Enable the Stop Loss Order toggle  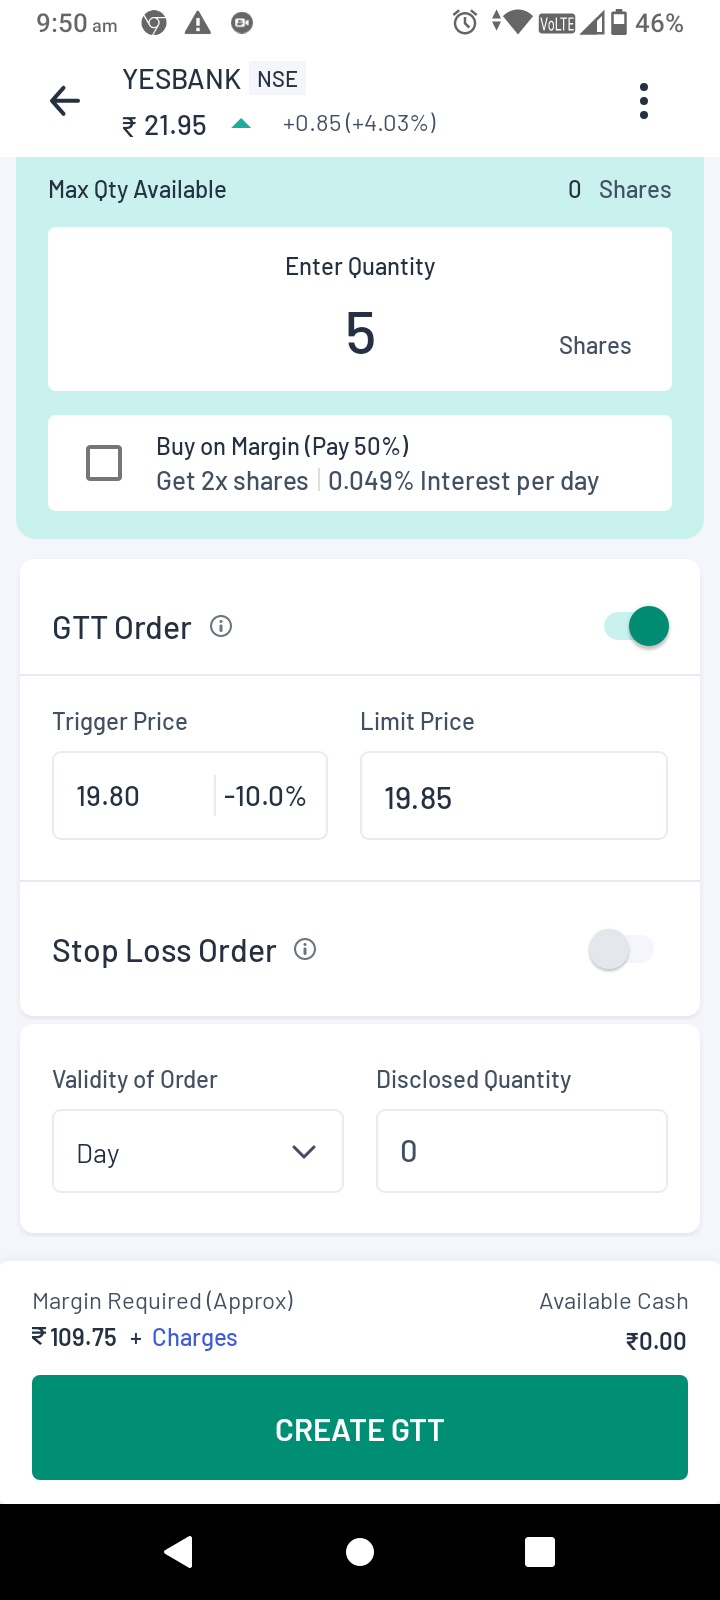[621, 949]
